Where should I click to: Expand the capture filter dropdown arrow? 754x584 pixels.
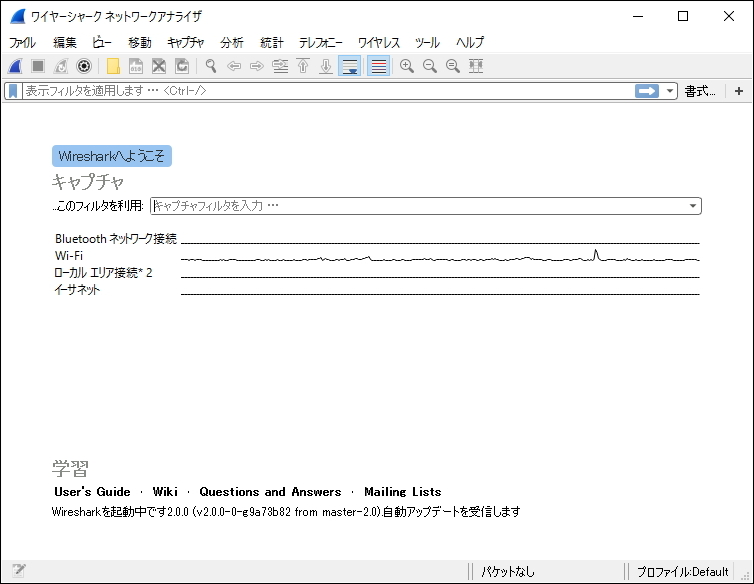pyautogui.click(x=693, y=206)
